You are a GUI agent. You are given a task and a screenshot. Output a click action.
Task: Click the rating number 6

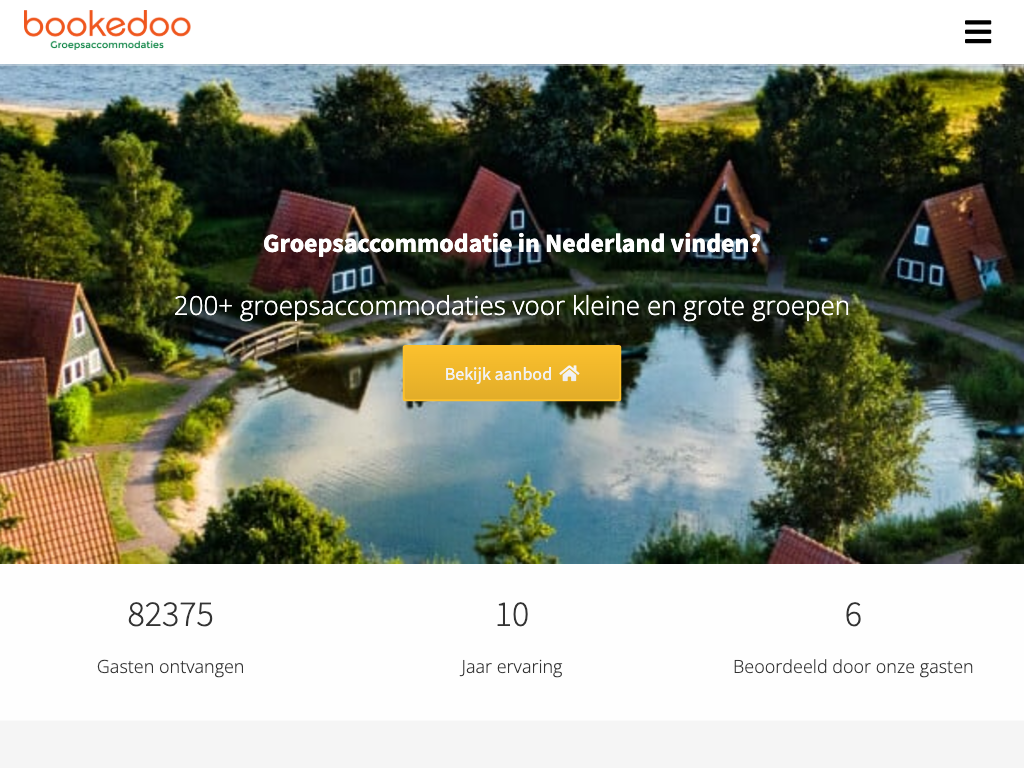[853, 615]
